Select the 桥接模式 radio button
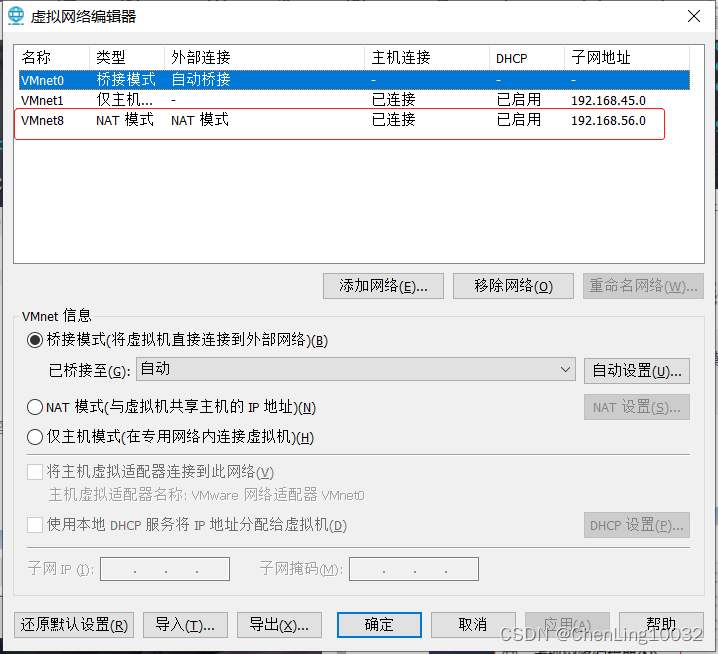Image resolution: width=718 pixels, height=654 pixels. tap(35, 340)
